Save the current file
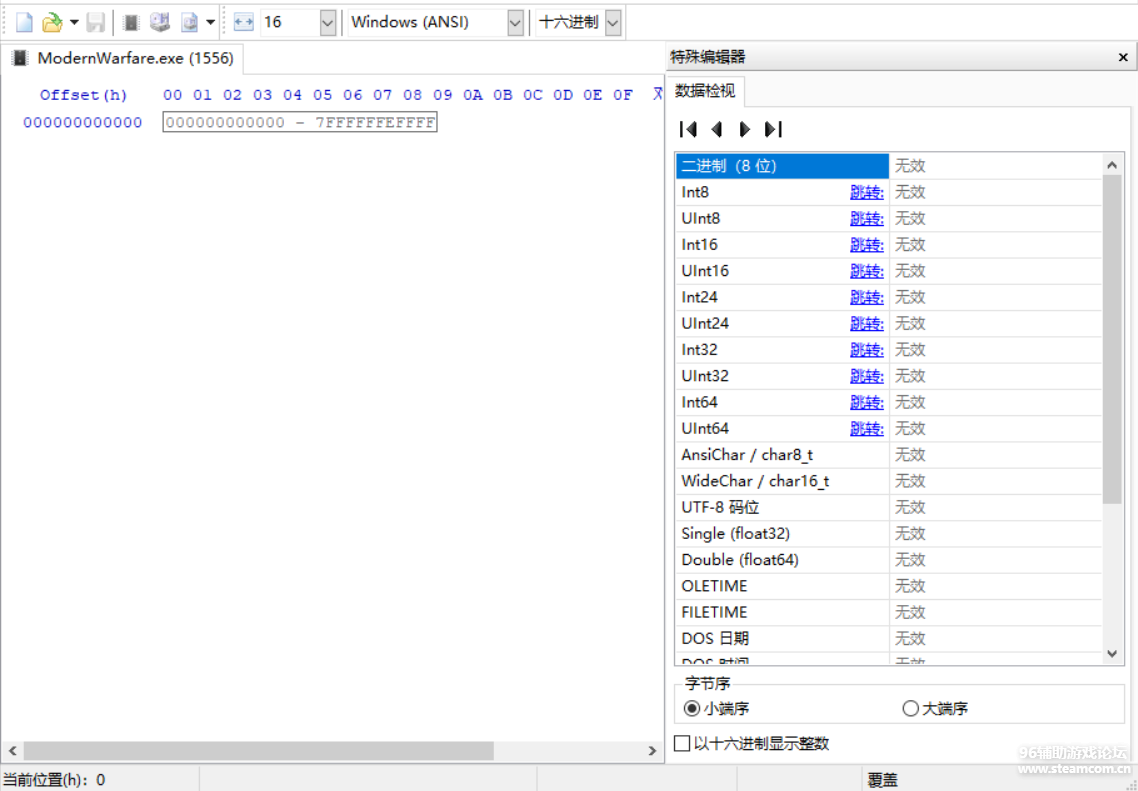 95,21
